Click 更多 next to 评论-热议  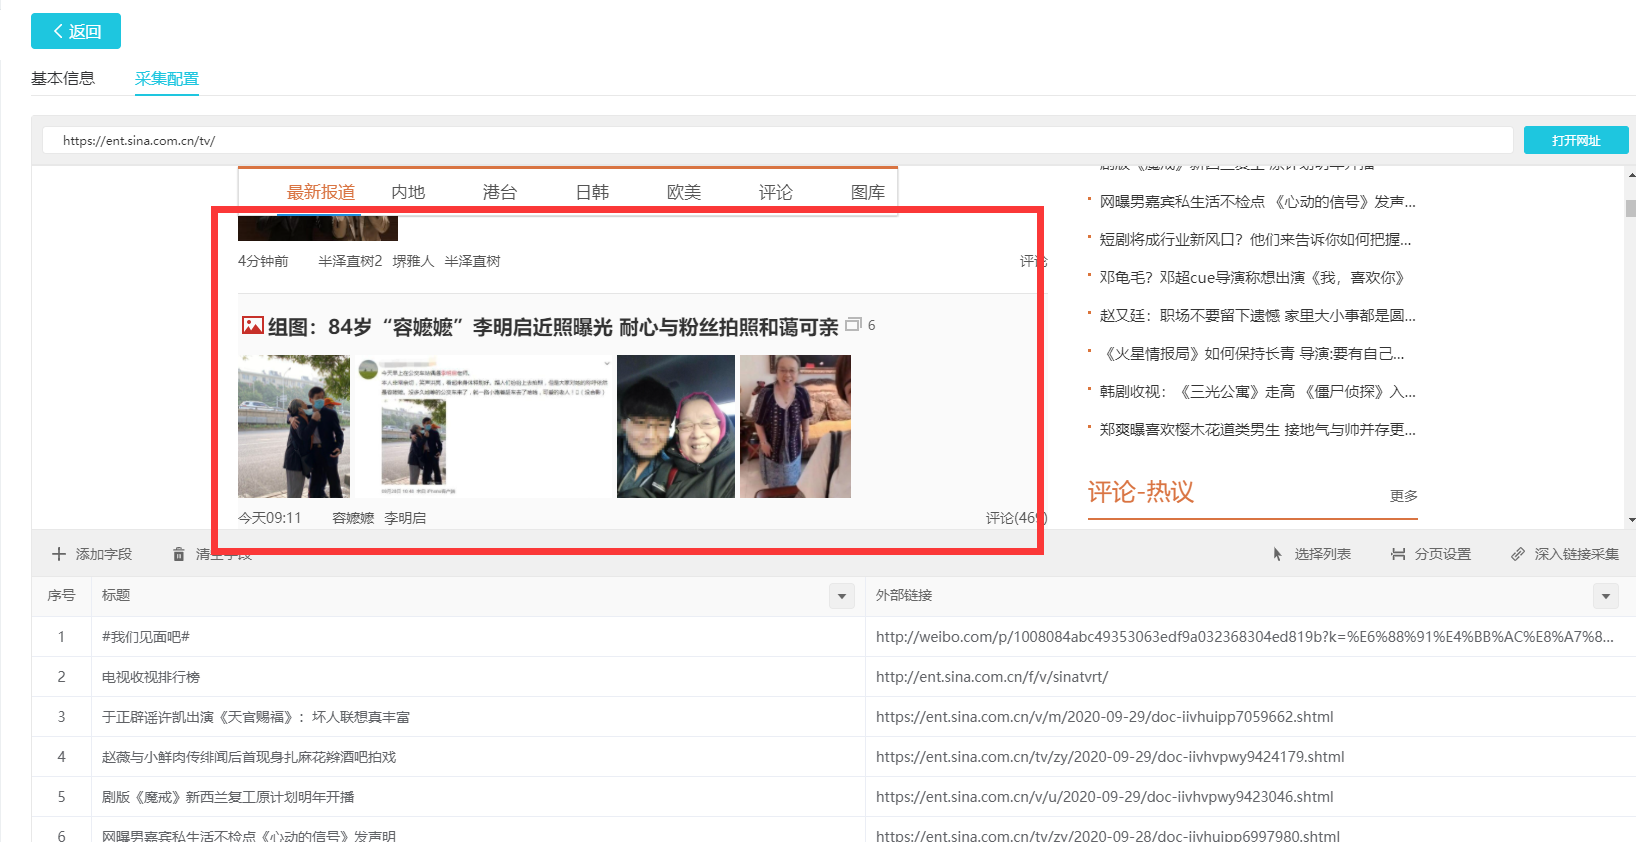pos(1403,496)
